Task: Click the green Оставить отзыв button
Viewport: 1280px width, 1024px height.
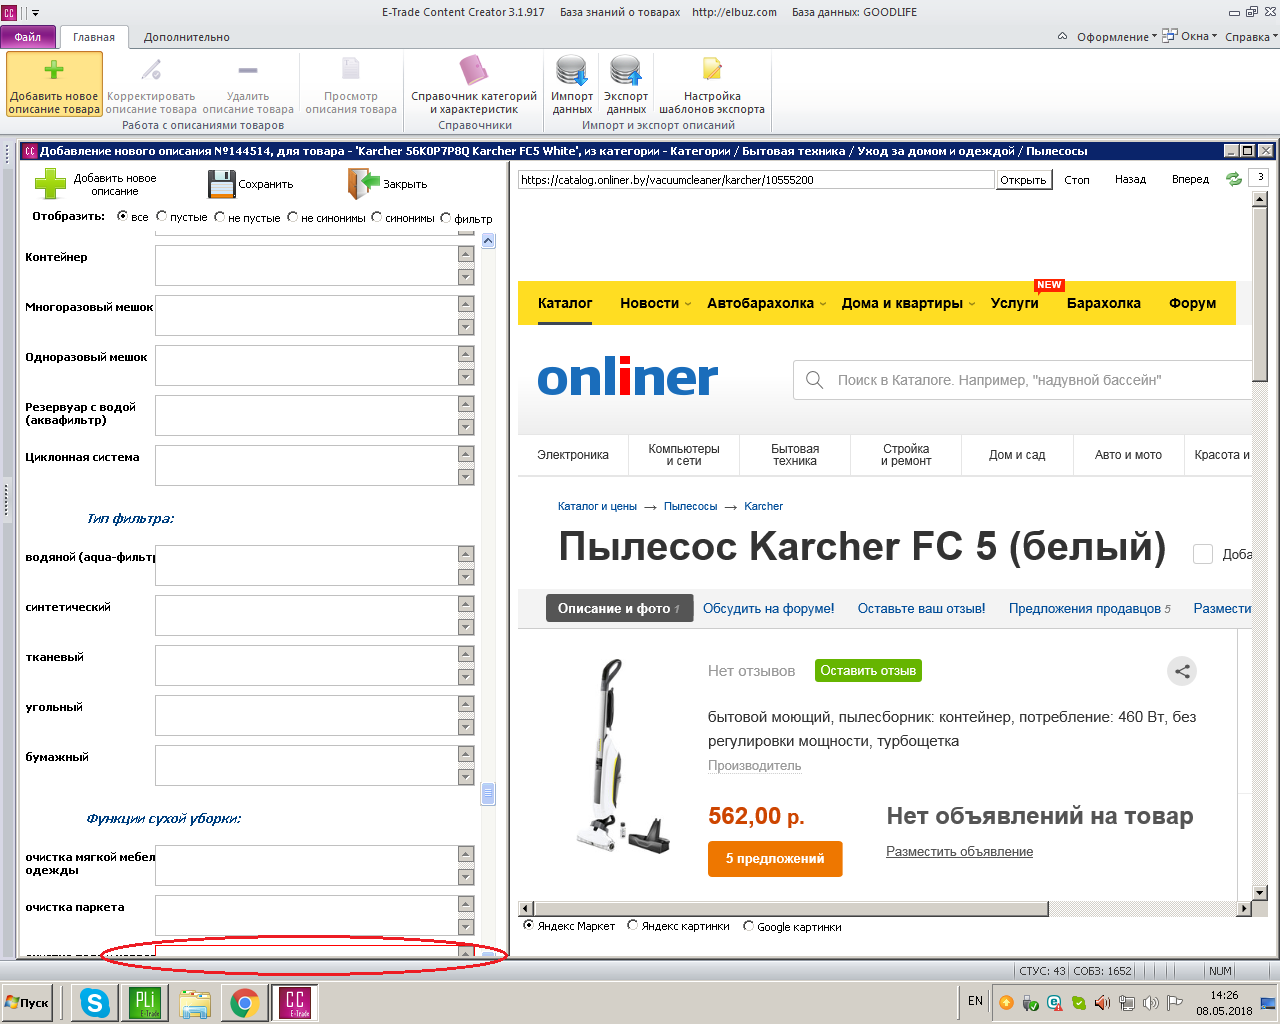Action: click(868, 671)
